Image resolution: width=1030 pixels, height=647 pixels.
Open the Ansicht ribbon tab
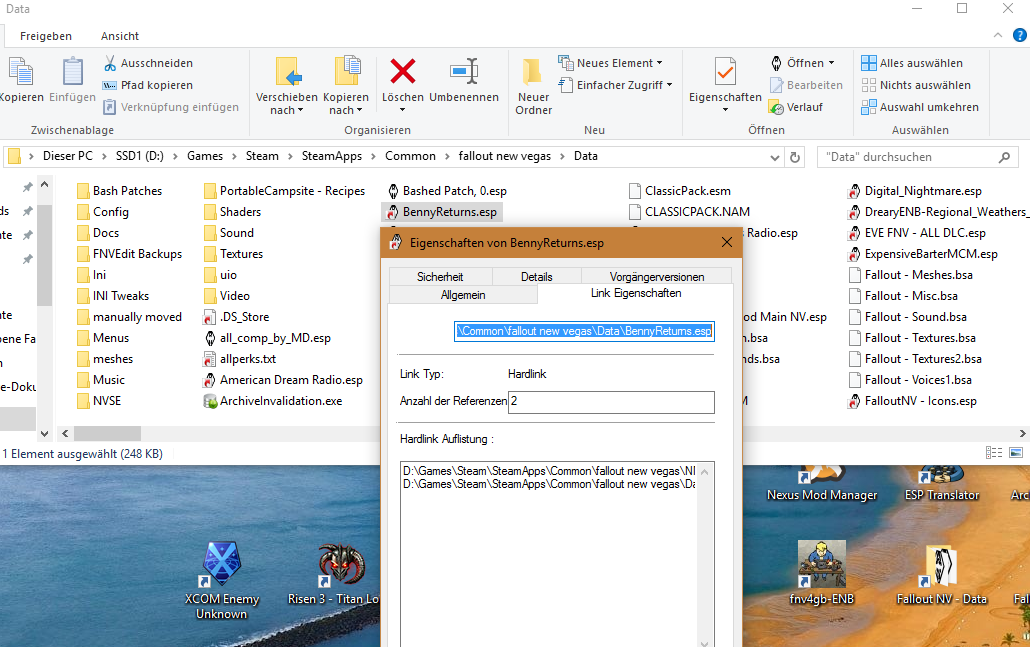(x=120, y=36)
